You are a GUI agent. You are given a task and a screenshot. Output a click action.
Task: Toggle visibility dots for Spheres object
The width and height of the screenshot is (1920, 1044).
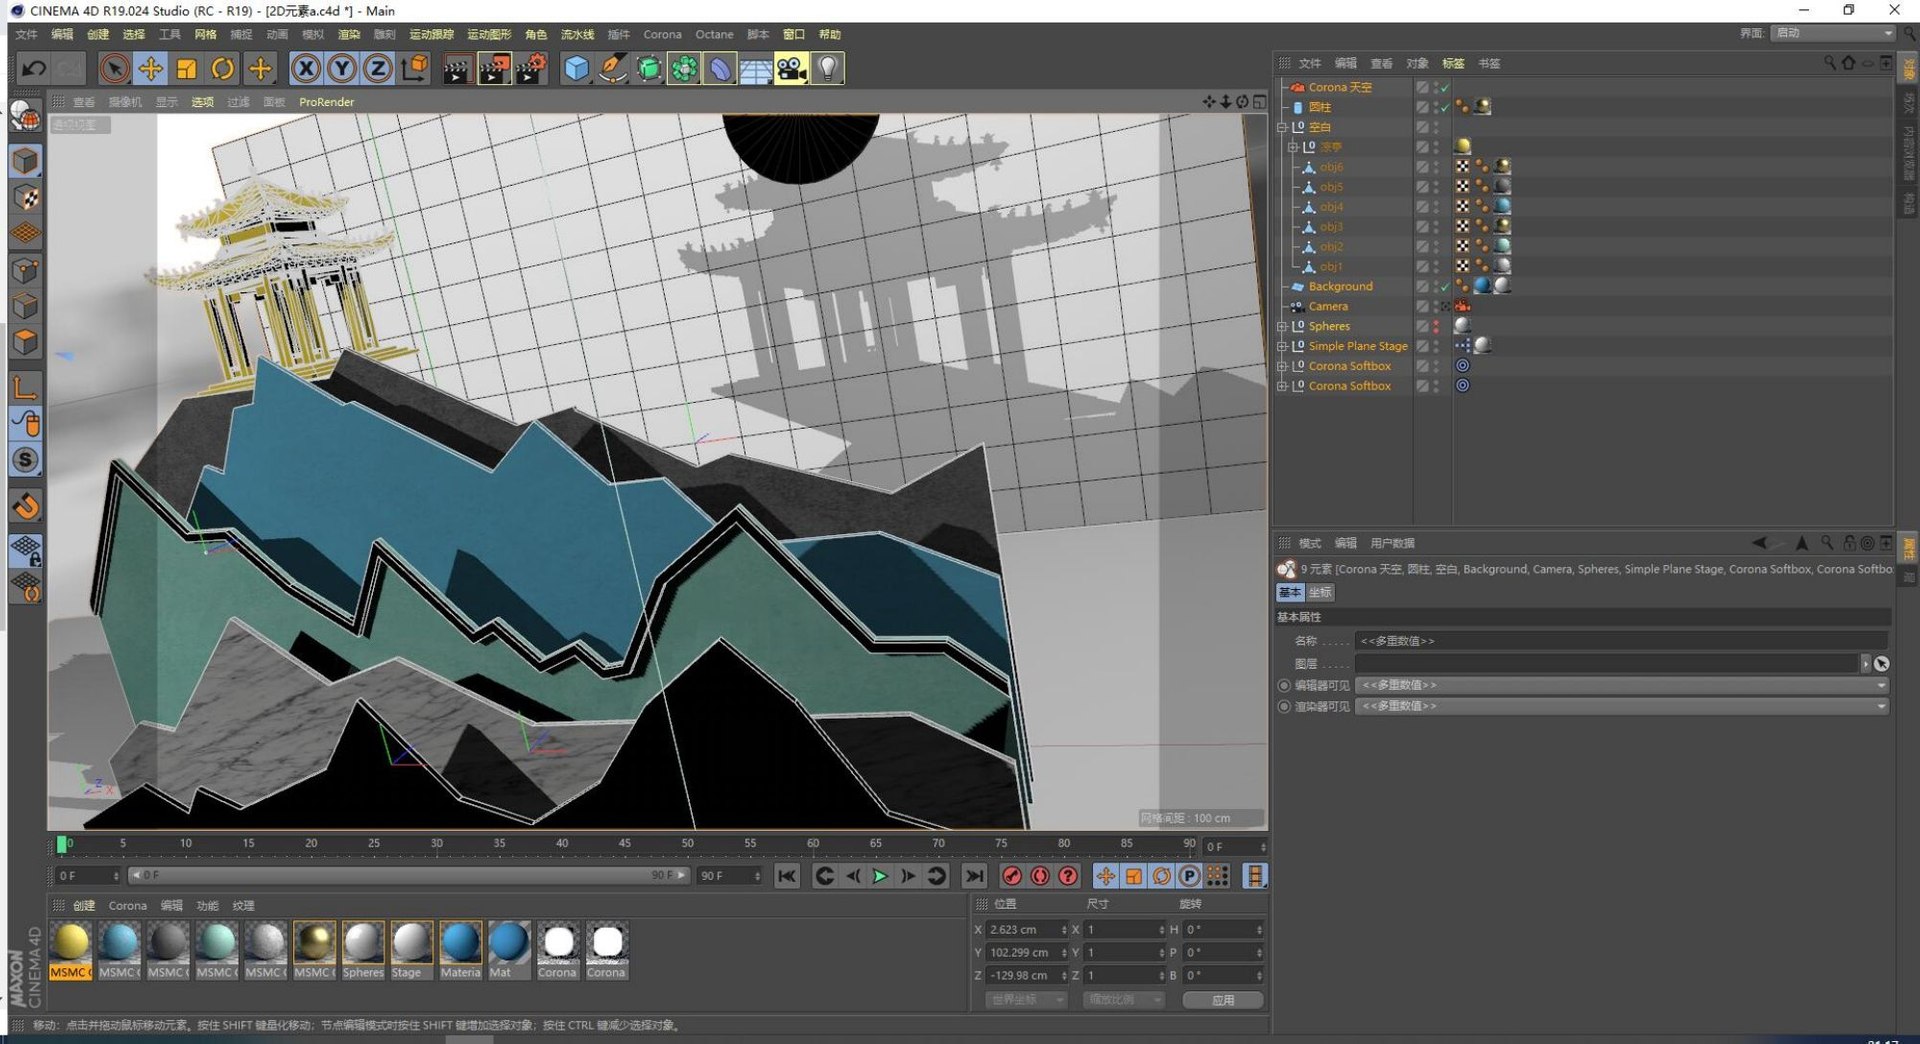[1437, 326]
